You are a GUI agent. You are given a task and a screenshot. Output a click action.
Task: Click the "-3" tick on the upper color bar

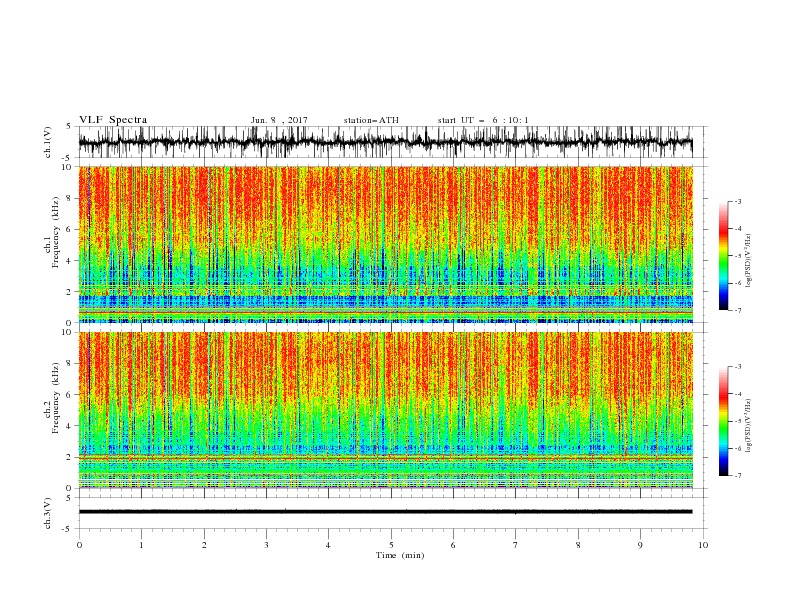[x=738, y=201]
